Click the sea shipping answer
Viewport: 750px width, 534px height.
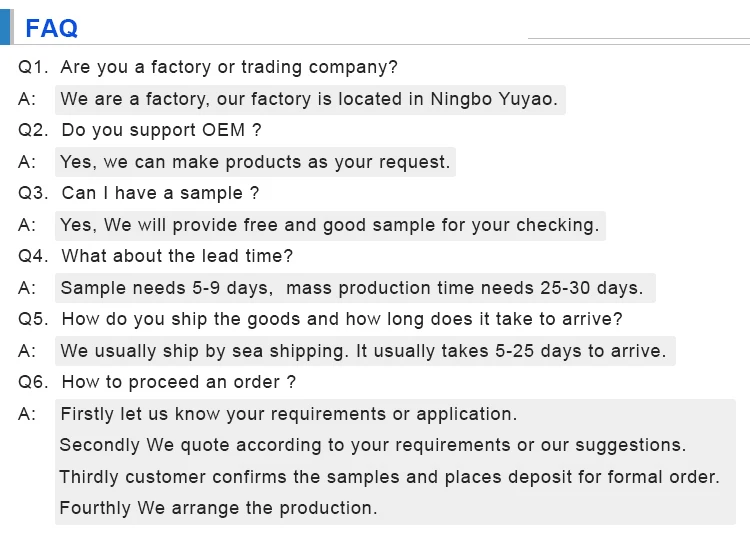point(363,351)
